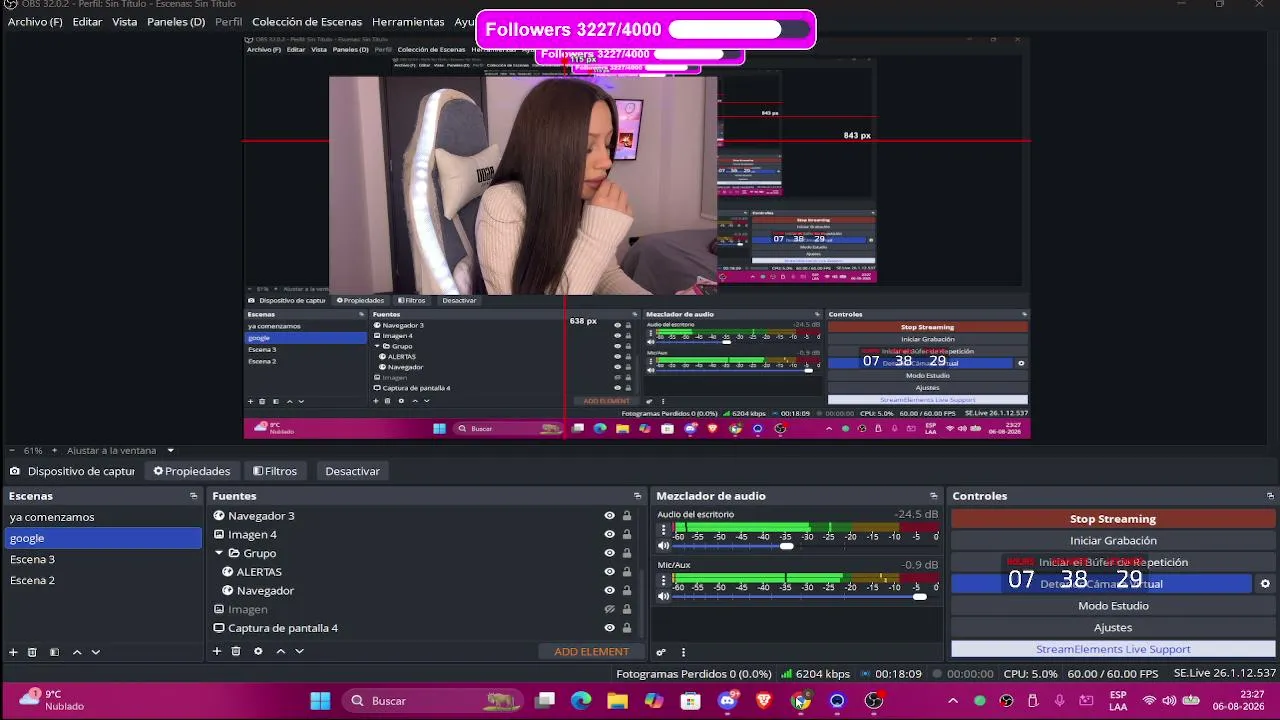Delete the selected scene with the trash icon

[32, 652]
